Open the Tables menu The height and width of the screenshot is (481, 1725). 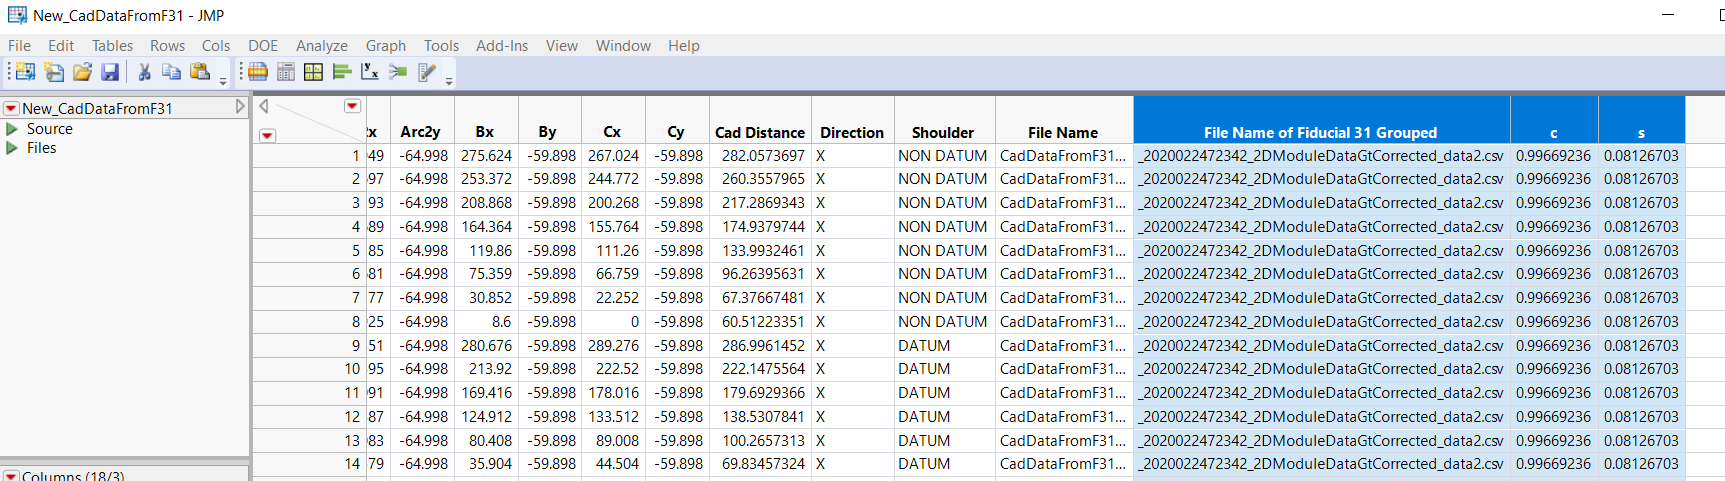click(112, 46)
